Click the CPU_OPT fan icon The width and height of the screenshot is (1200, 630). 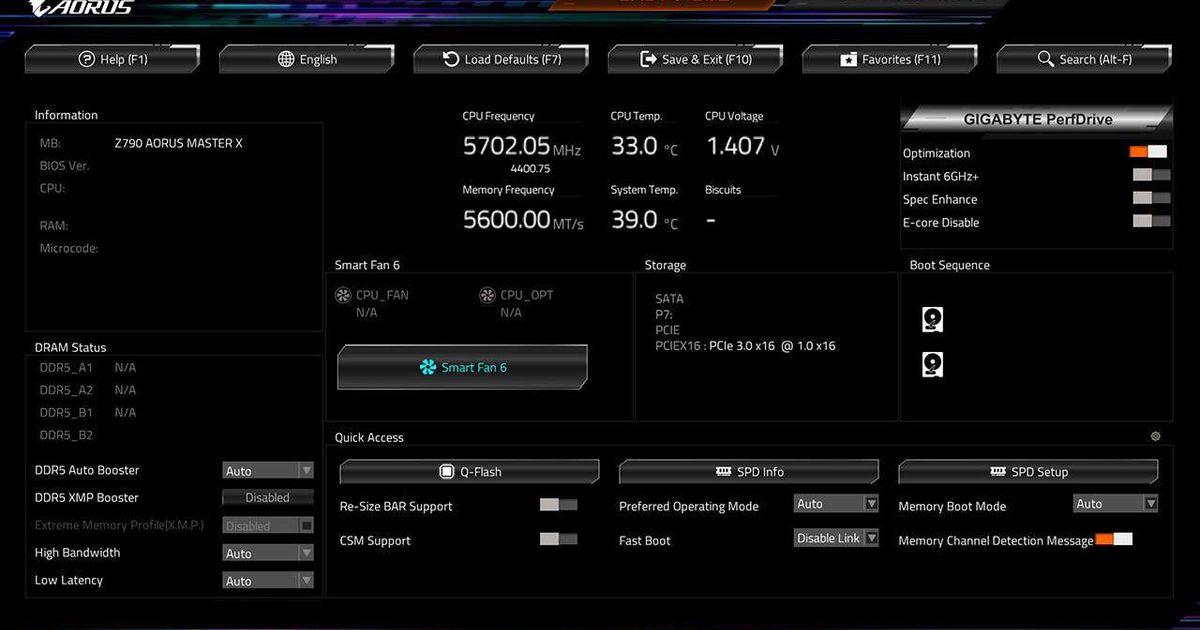[487, 295]
